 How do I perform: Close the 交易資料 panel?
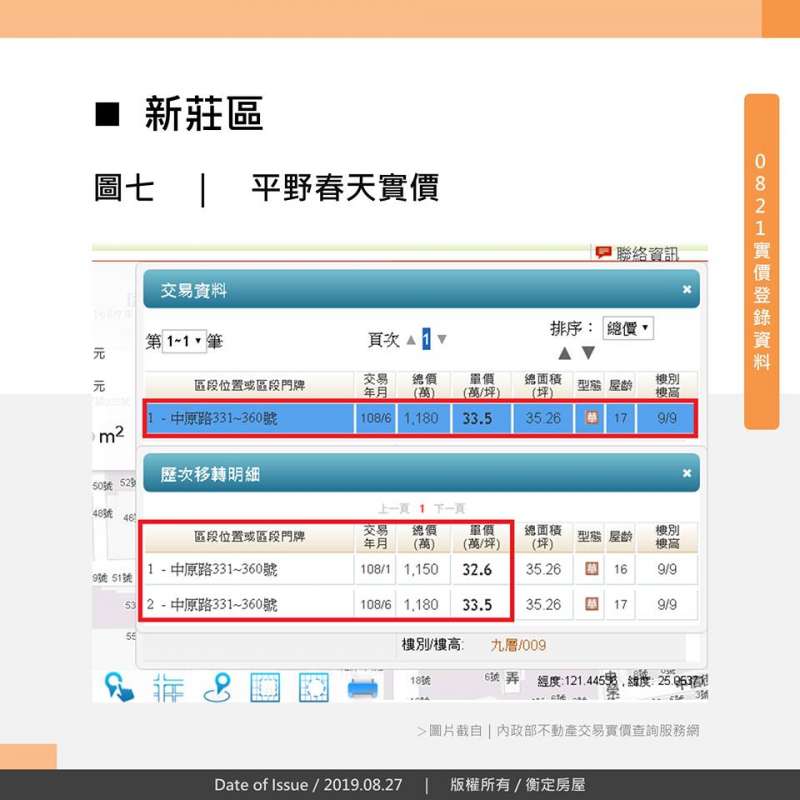[687, 289]
